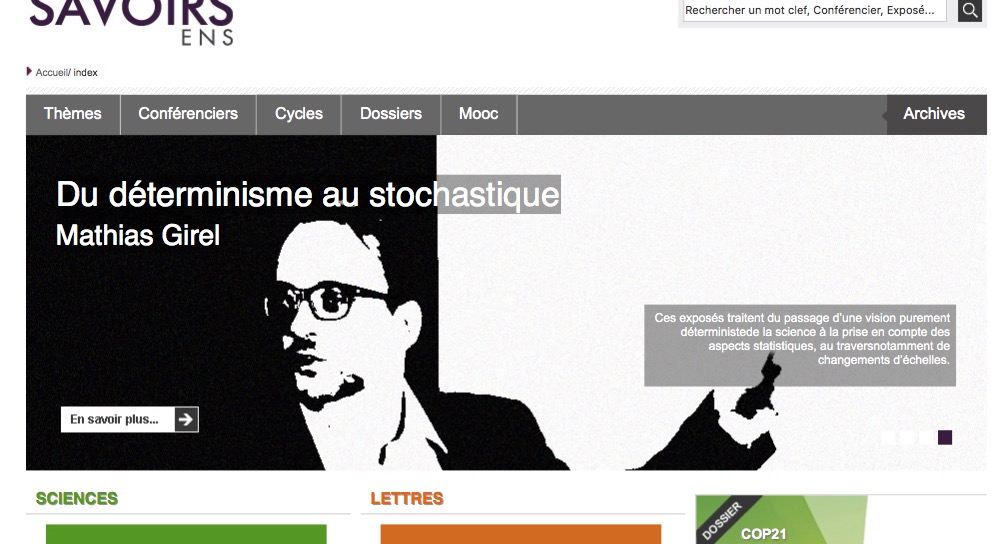
Task: Open the Mooc tab
Action: (x=478, y=114)
